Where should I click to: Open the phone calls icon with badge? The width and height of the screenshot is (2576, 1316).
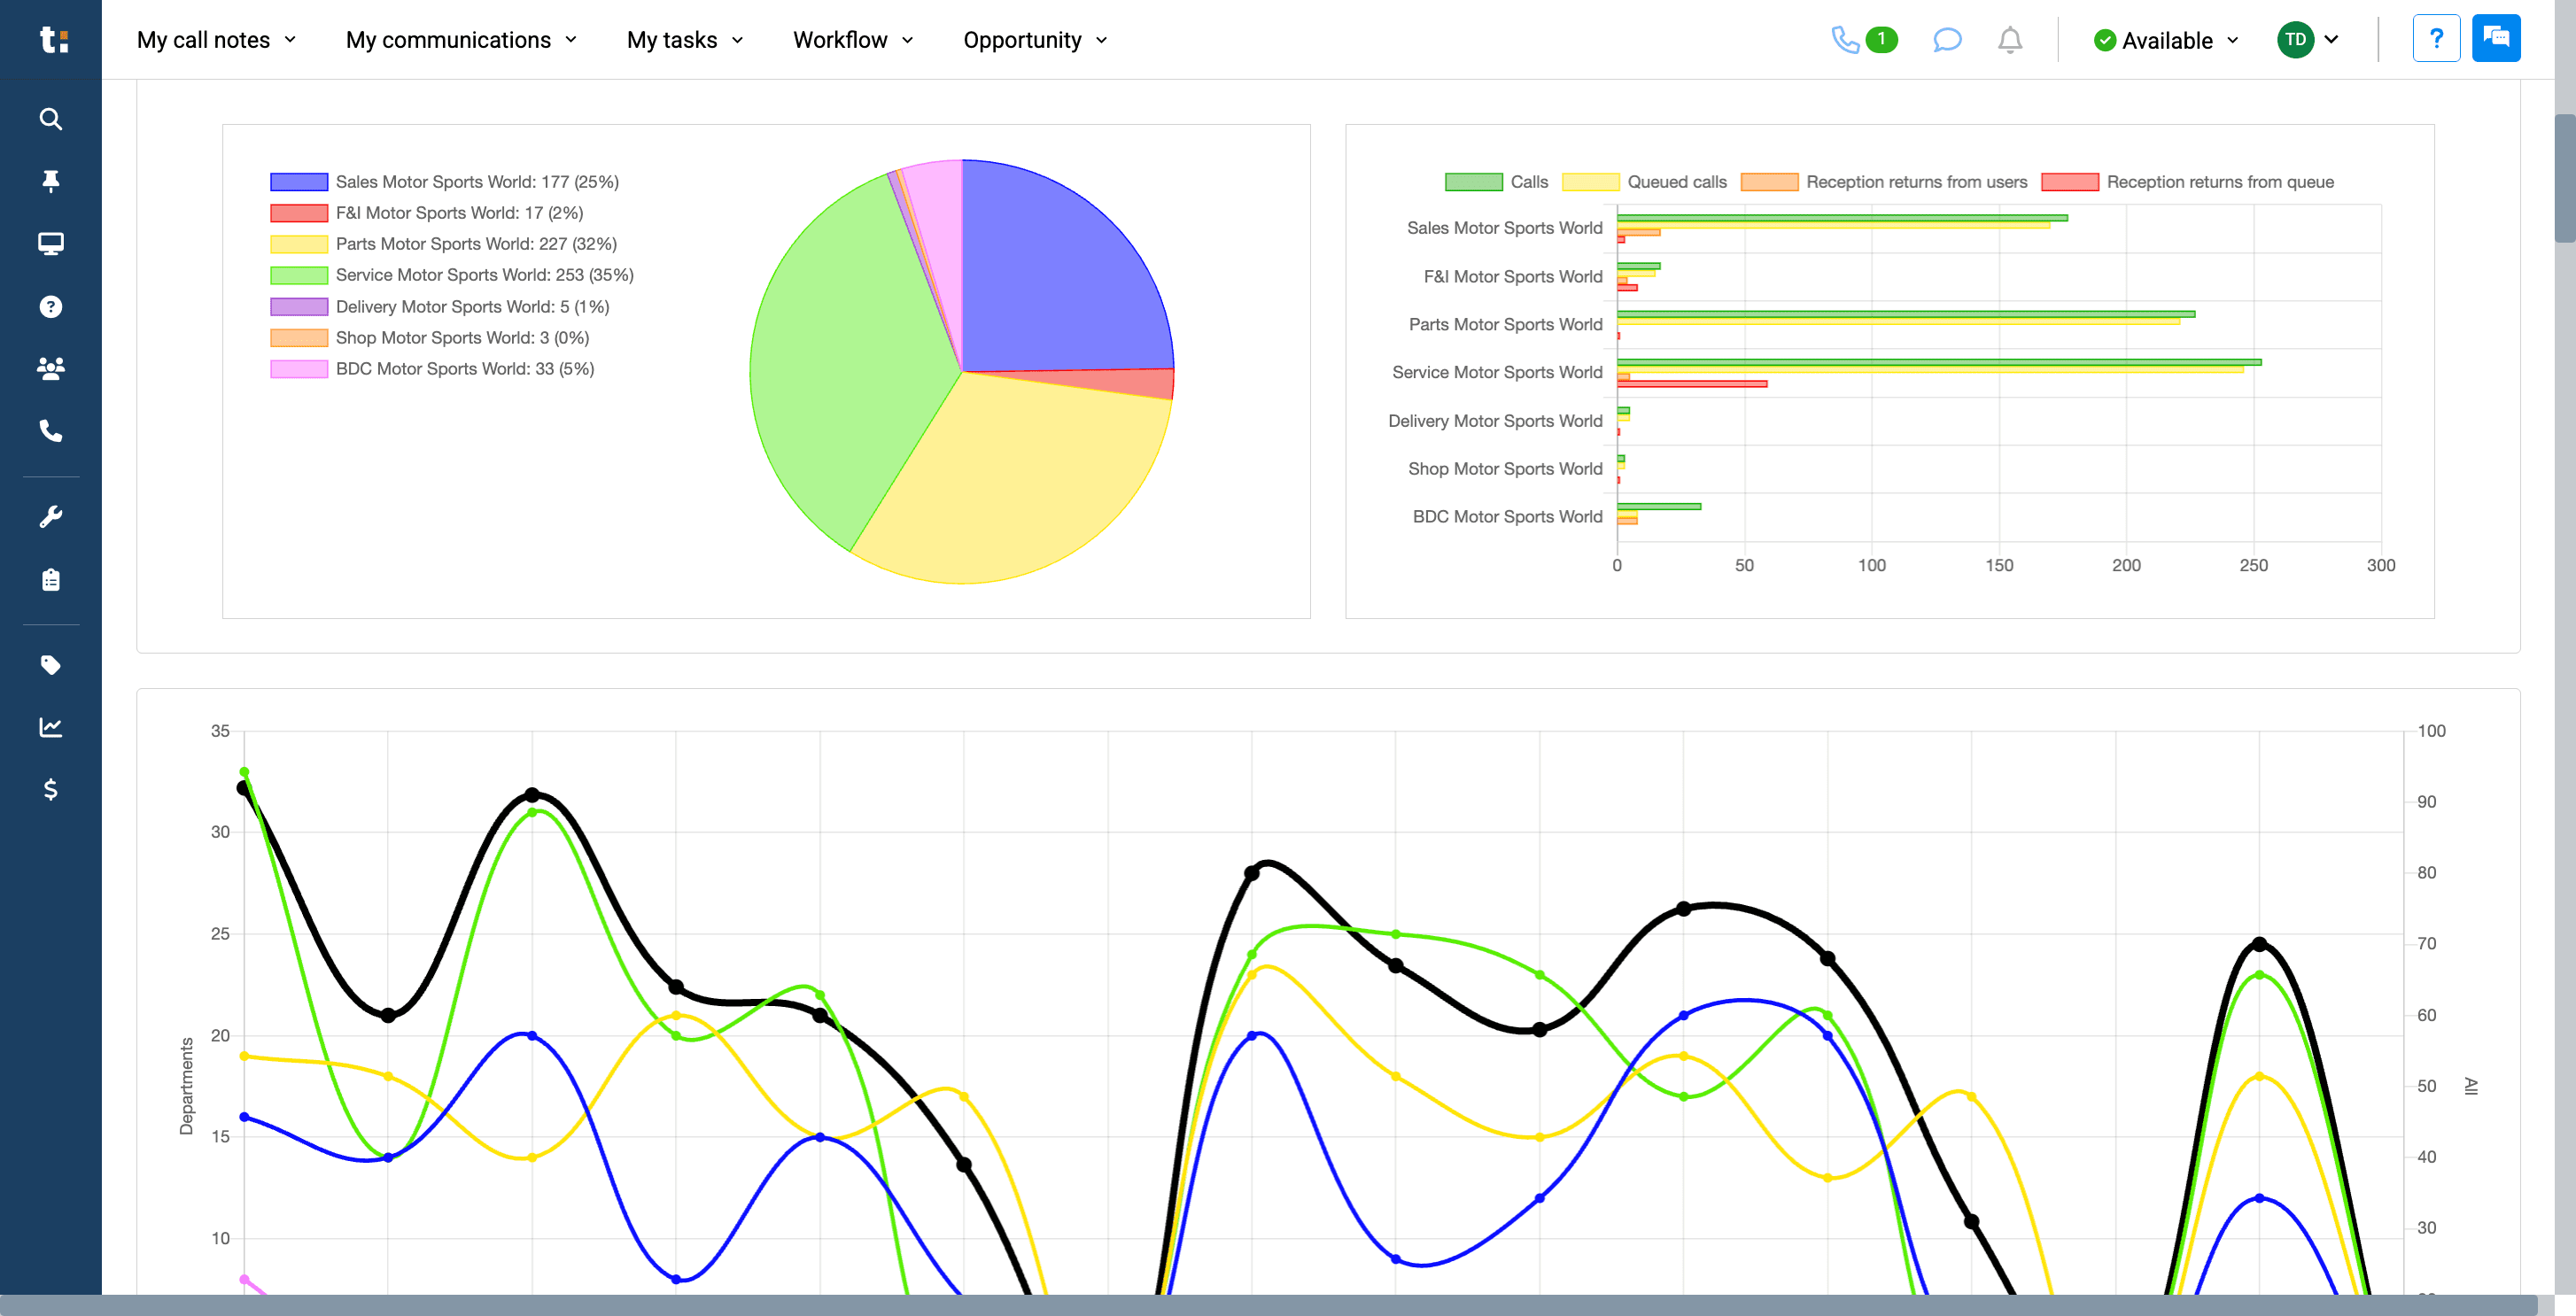point(1864,40)
